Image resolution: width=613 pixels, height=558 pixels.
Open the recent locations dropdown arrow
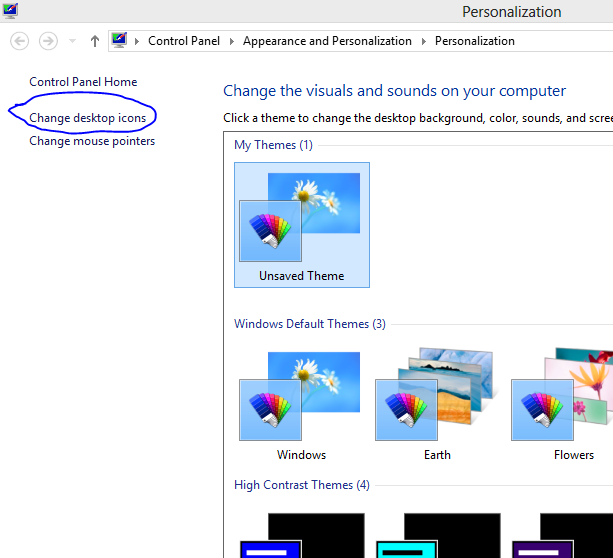click(72, 40)
